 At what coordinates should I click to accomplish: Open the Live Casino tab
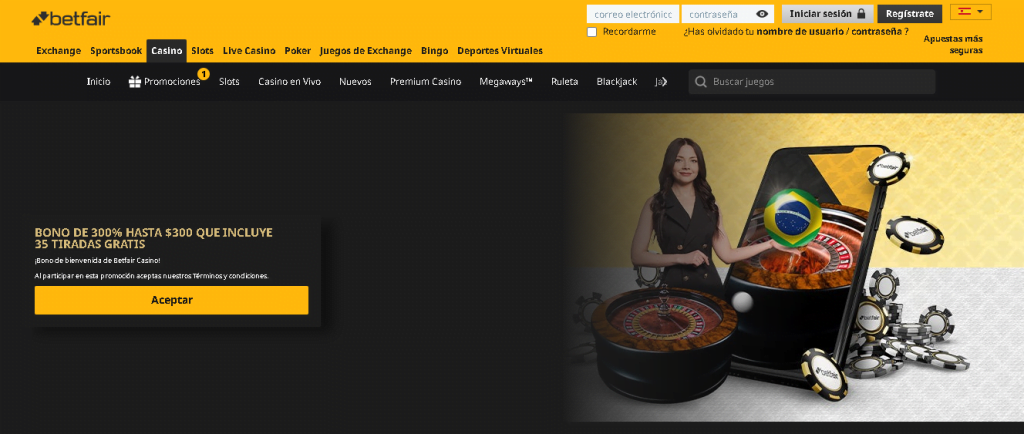coord(249,51)
